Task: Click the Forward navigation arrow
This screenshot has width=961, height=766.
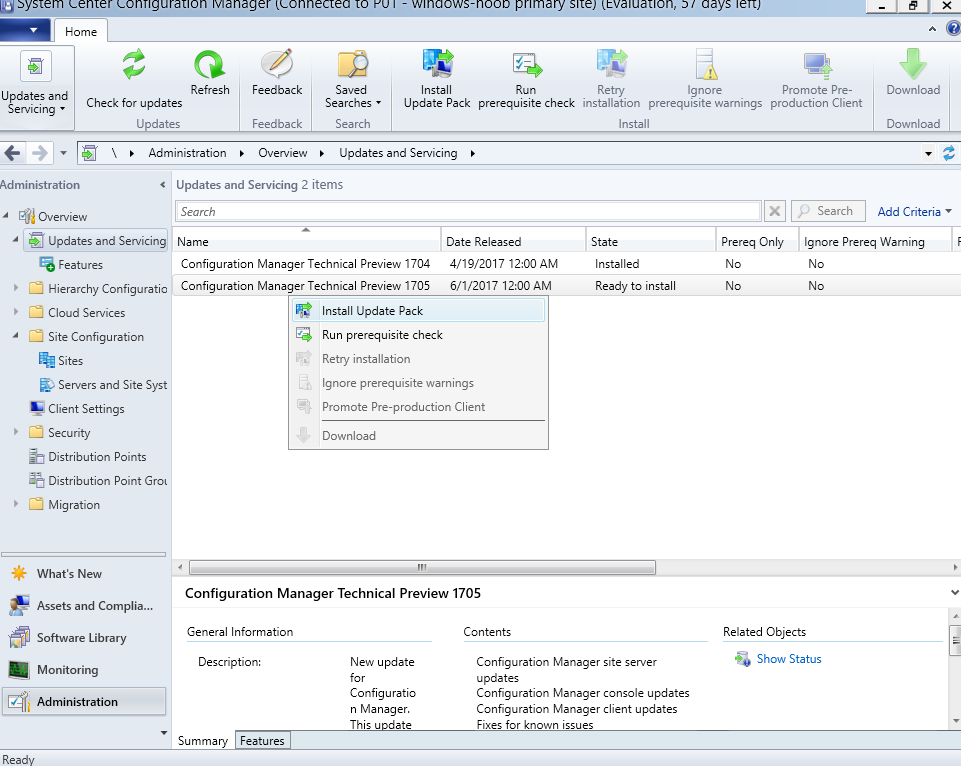Action: pos(39,153)
